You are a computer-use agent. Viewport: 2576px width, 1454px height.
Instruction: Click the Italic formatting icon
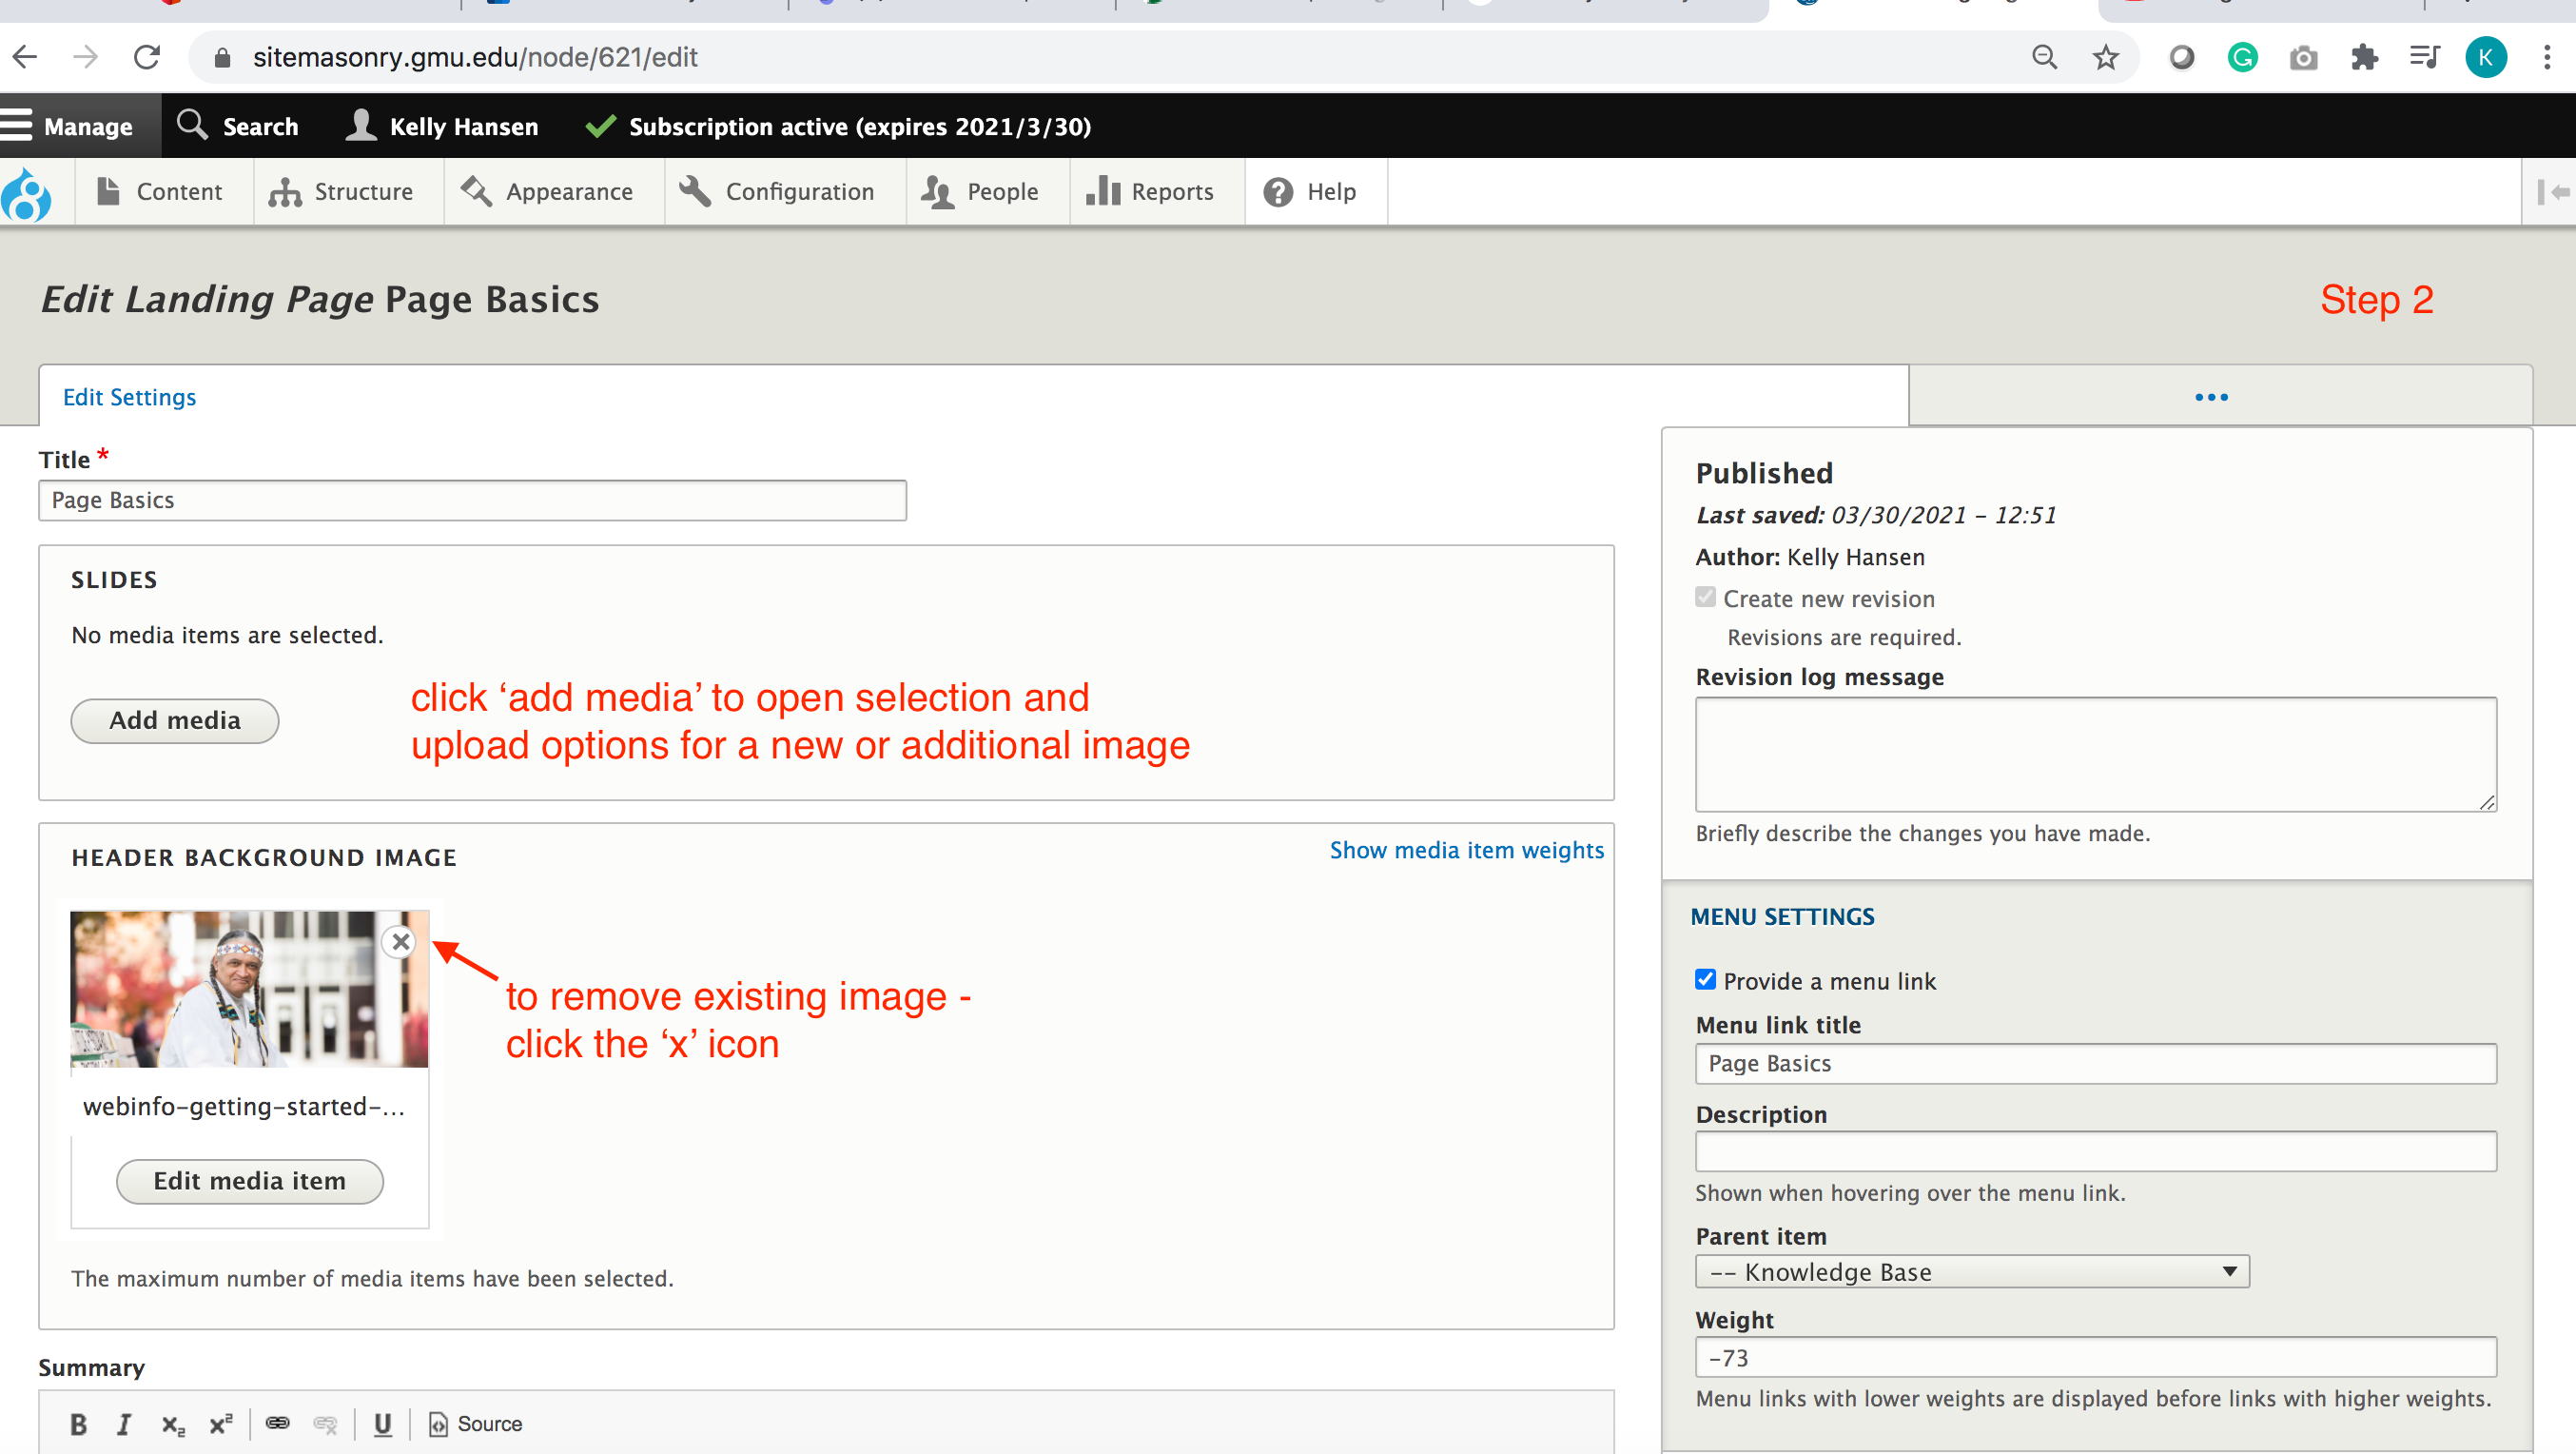point(124,1424)
